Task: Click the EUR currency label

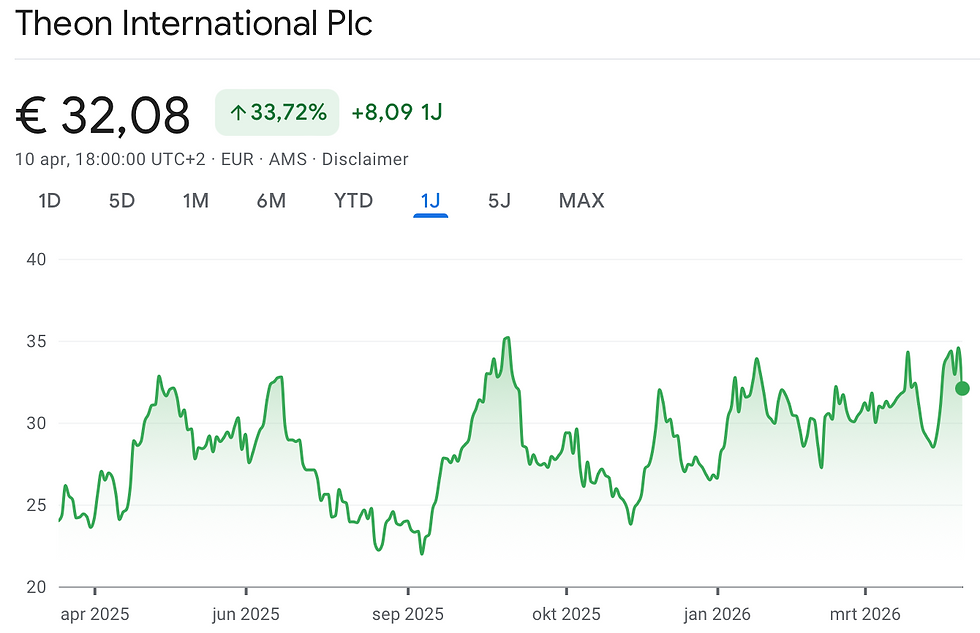Action: pos(238,159)
